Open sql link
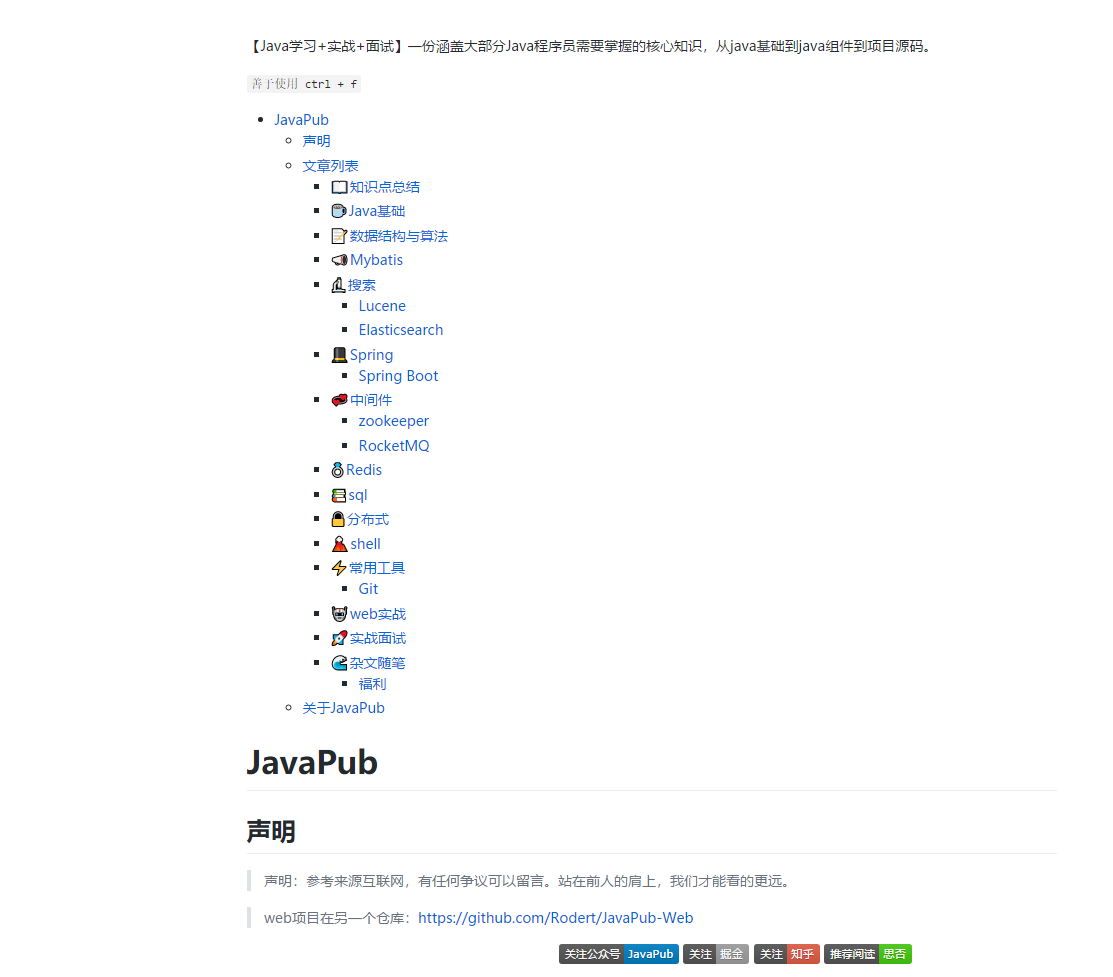The width and height of the screenshot is (1113, 977). pyautogui.click(x=358, y=495)
